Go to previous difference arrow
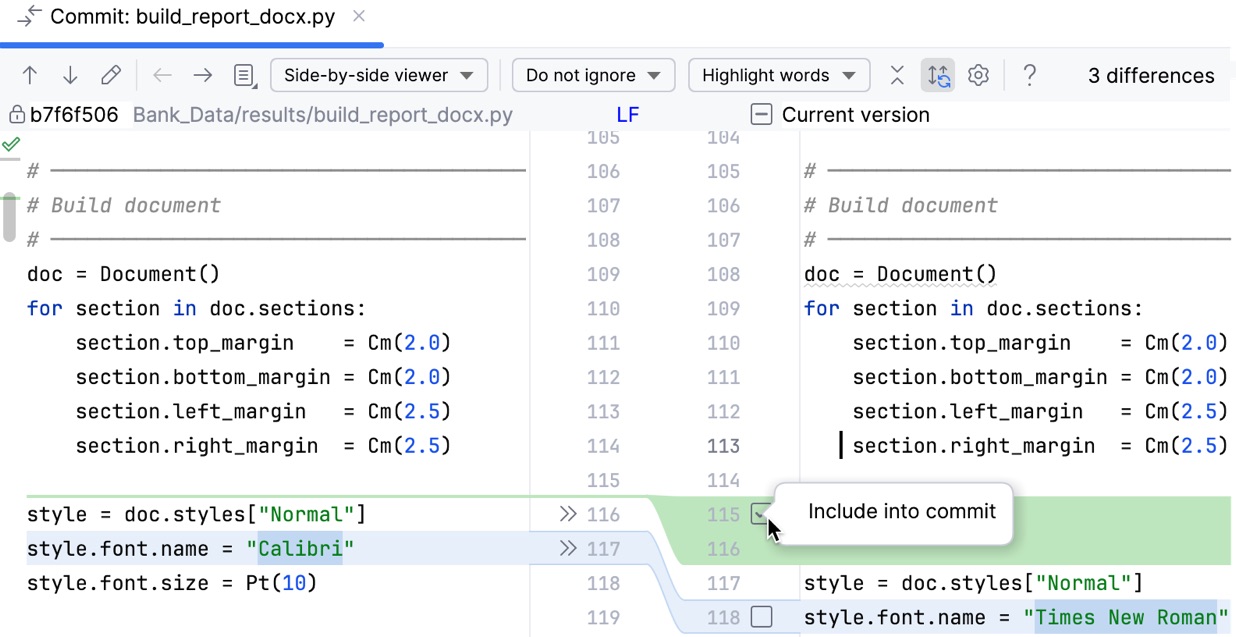 tap(30, 75)
